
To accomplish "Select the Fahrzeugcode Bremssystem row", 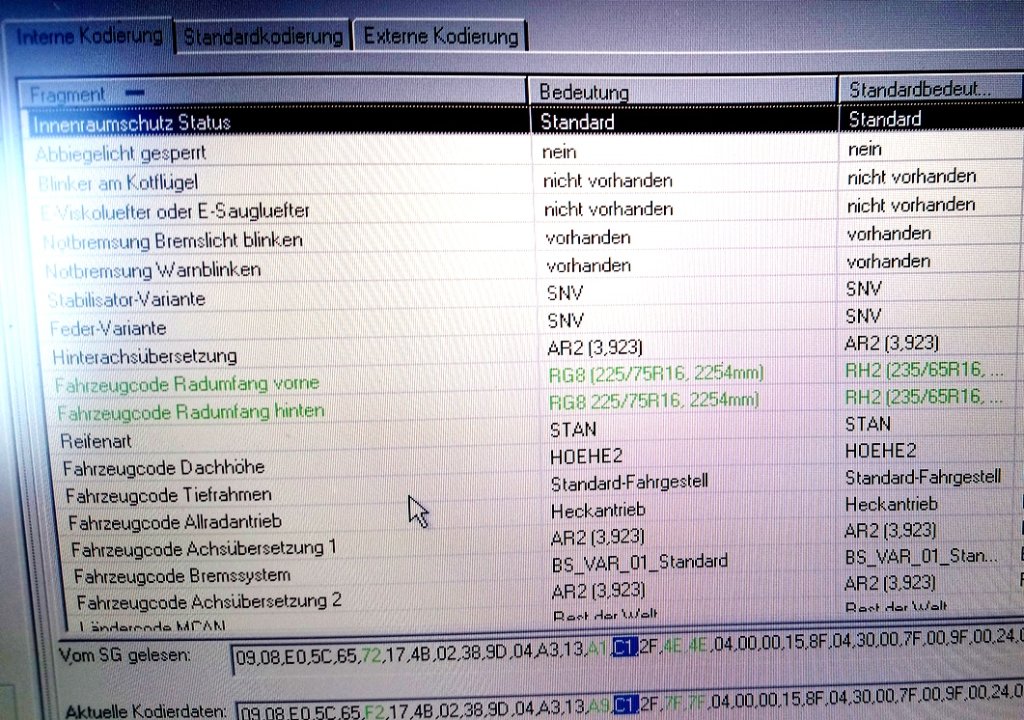I will point(182,575).
